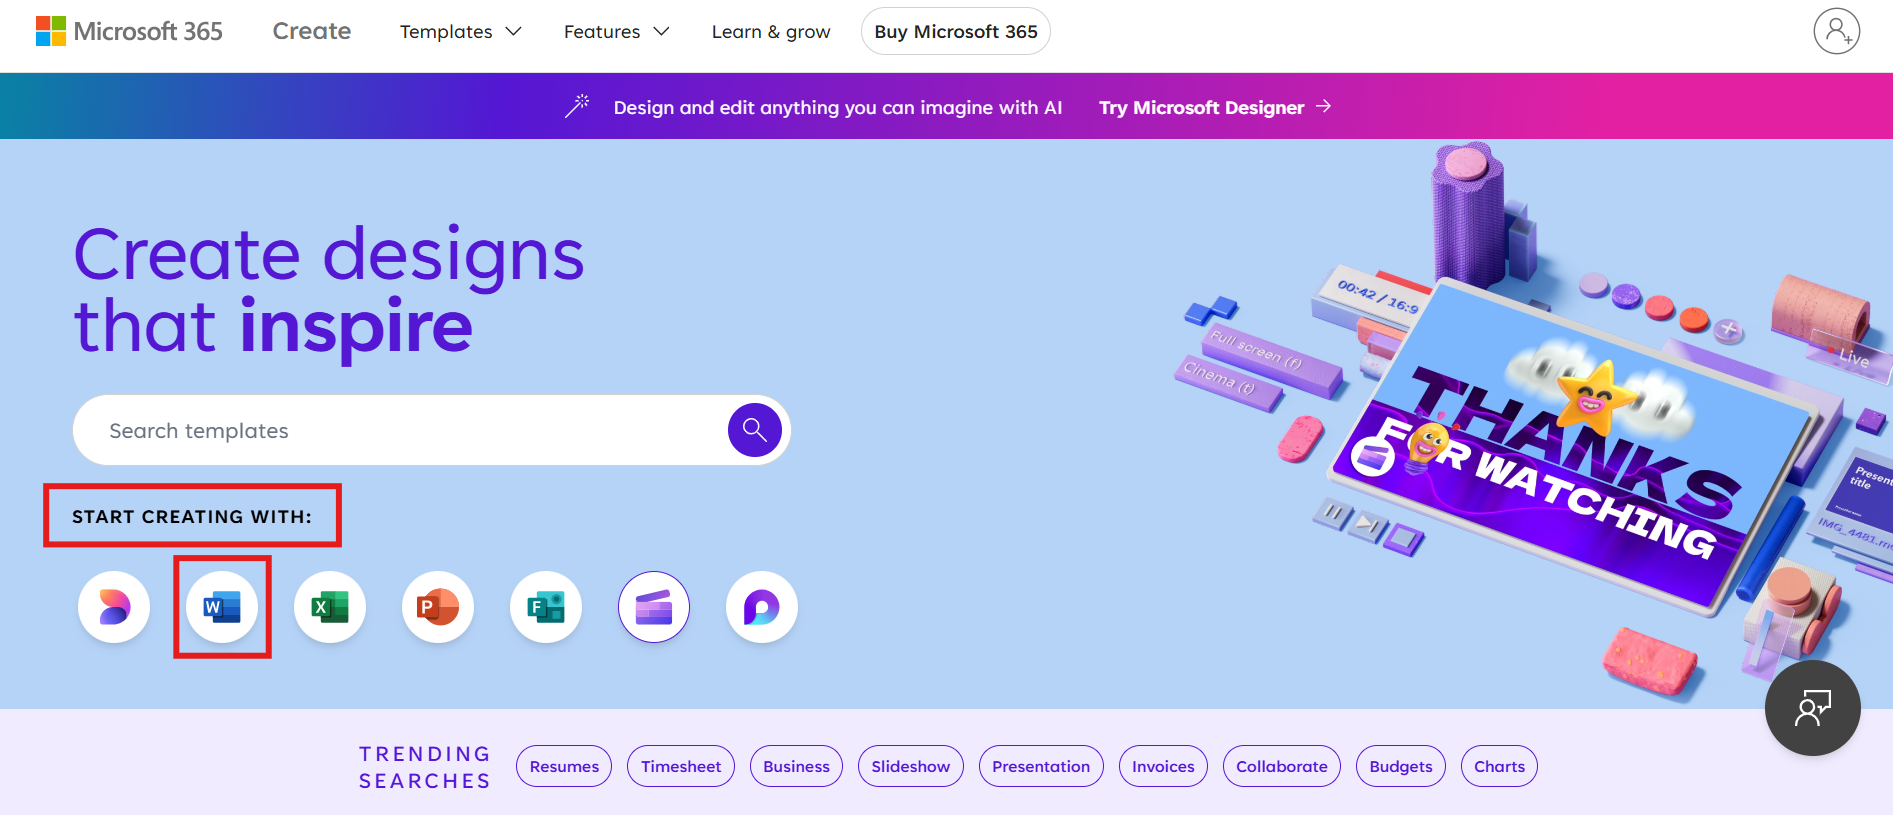Open the feedback chat bubble button
Viewport: 1893px width, 815px height.
click(1813, 708)
